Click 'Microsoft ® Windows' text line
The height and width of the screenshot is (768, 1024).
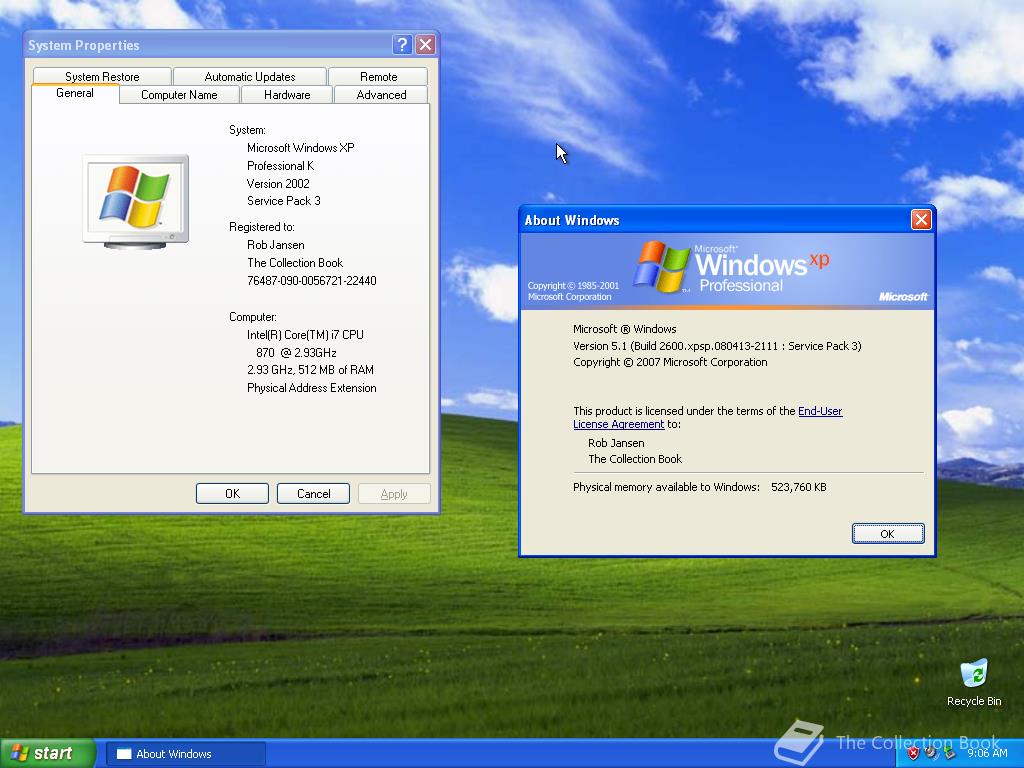pos(624,328)
